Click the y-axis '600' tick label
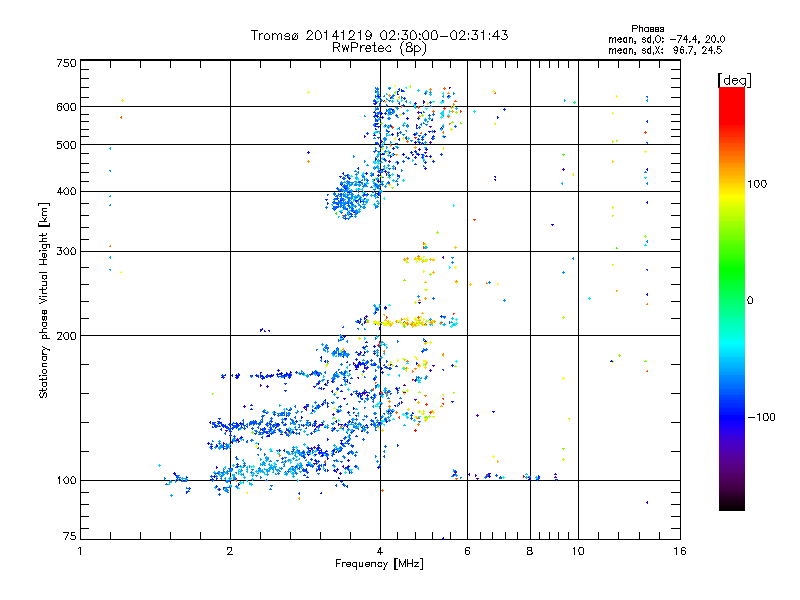 coord(66,107)
